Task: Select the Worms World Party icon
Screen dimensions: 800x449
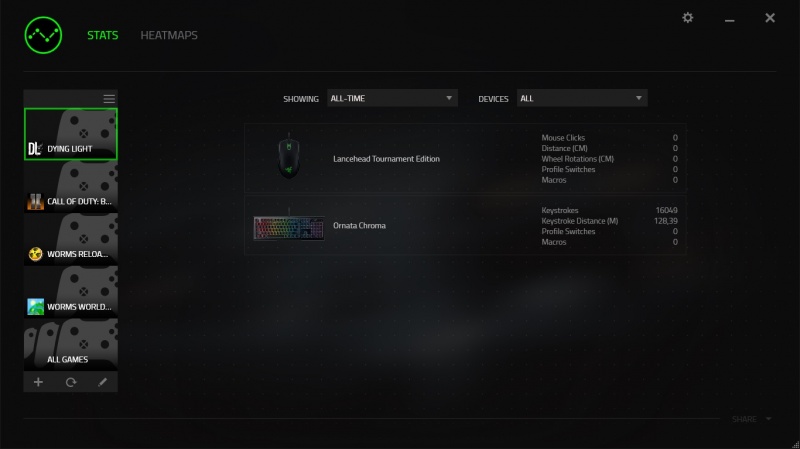Action: point(35,307)
